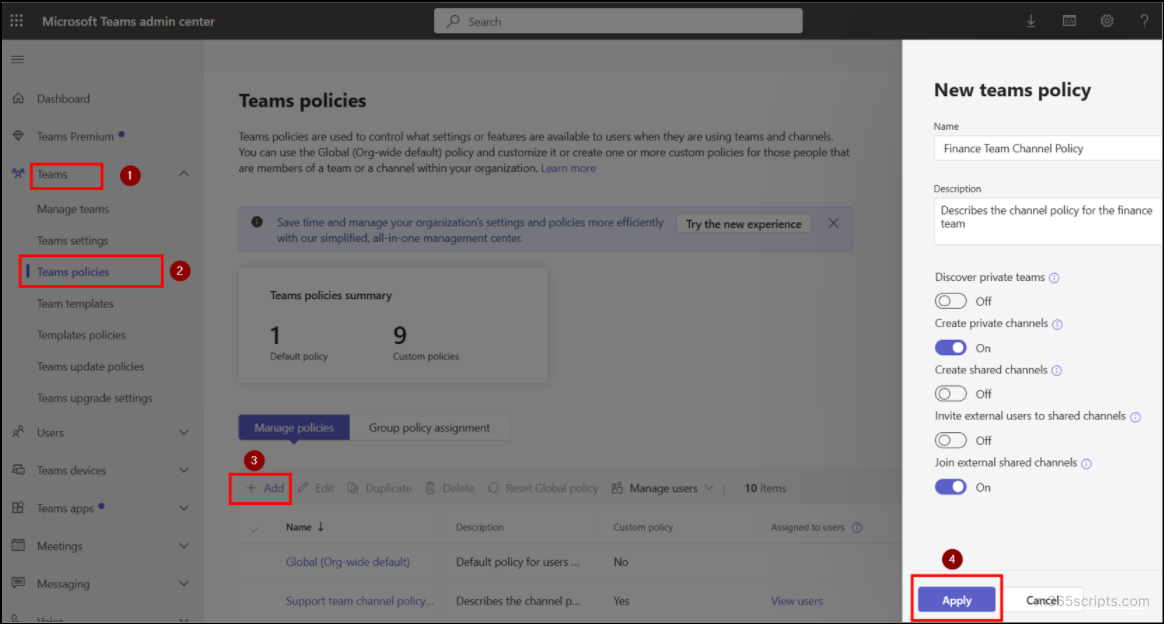Screen dimensions: 1164x624
Task: Click Reset Global policy in toolbar
Action: coord(543,488)
